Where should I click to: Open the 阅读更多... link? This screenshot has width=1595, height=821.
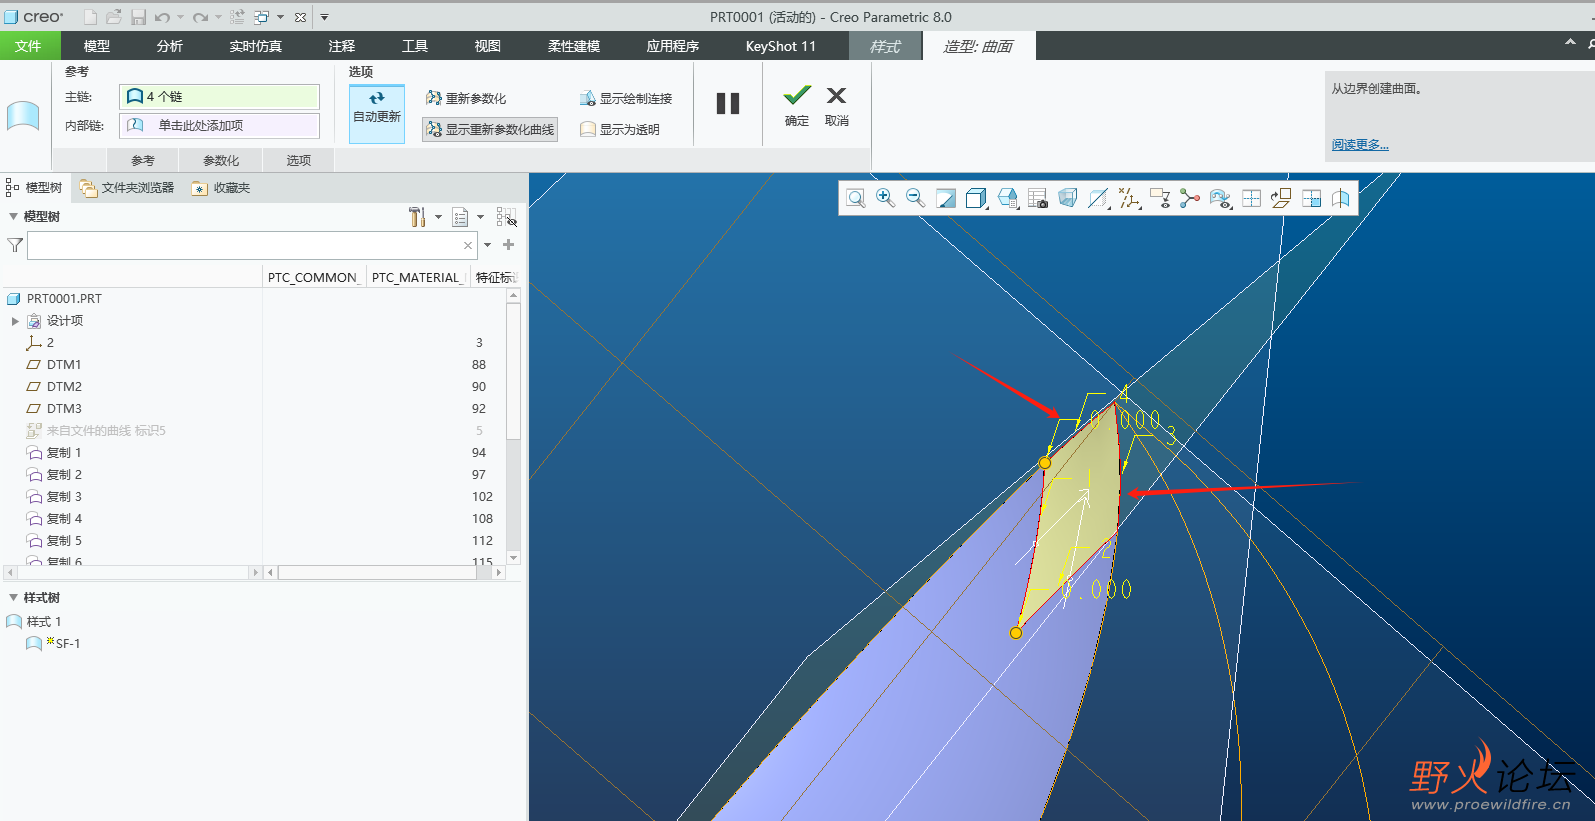(x=1360, y=145)
